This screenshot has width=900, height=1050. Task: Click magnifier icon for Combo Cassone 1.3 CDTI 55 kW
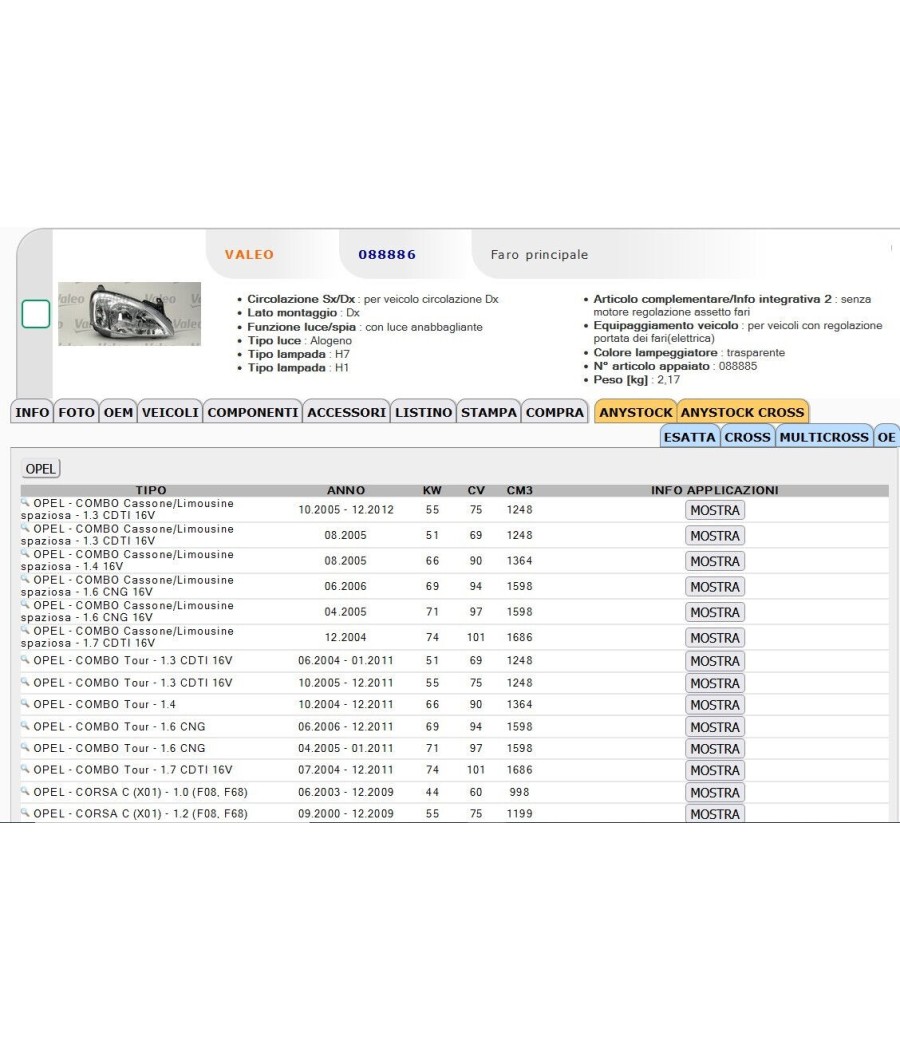click(25, 502)
